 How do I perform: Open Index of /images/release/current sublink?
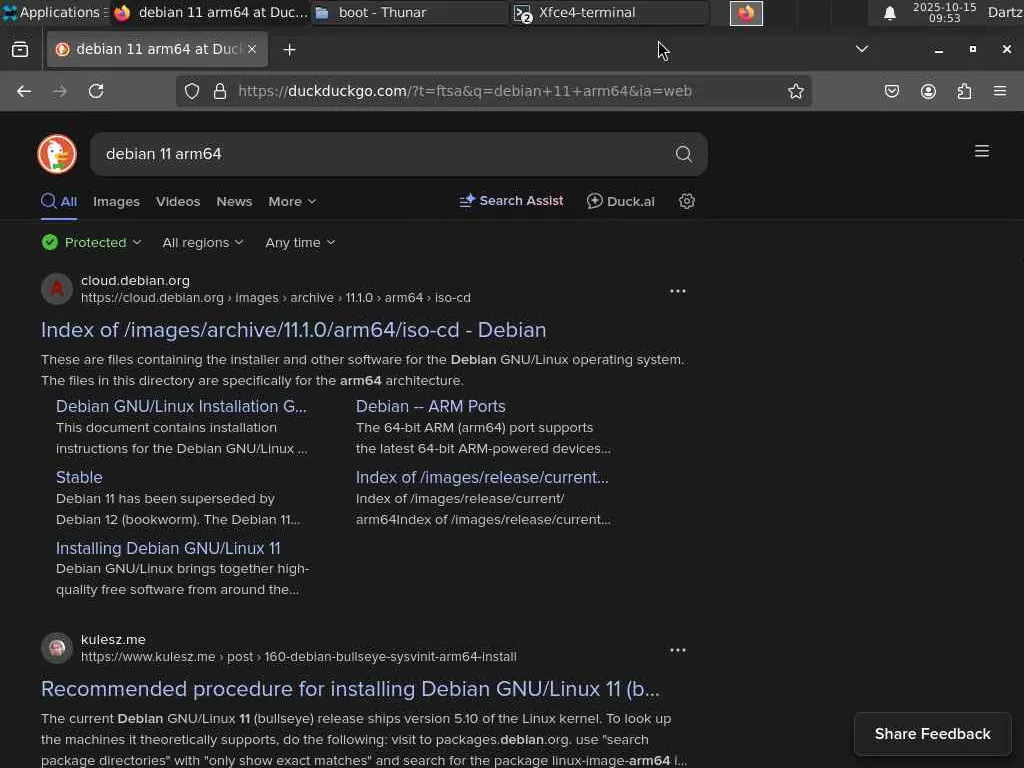tap(482, 477)
